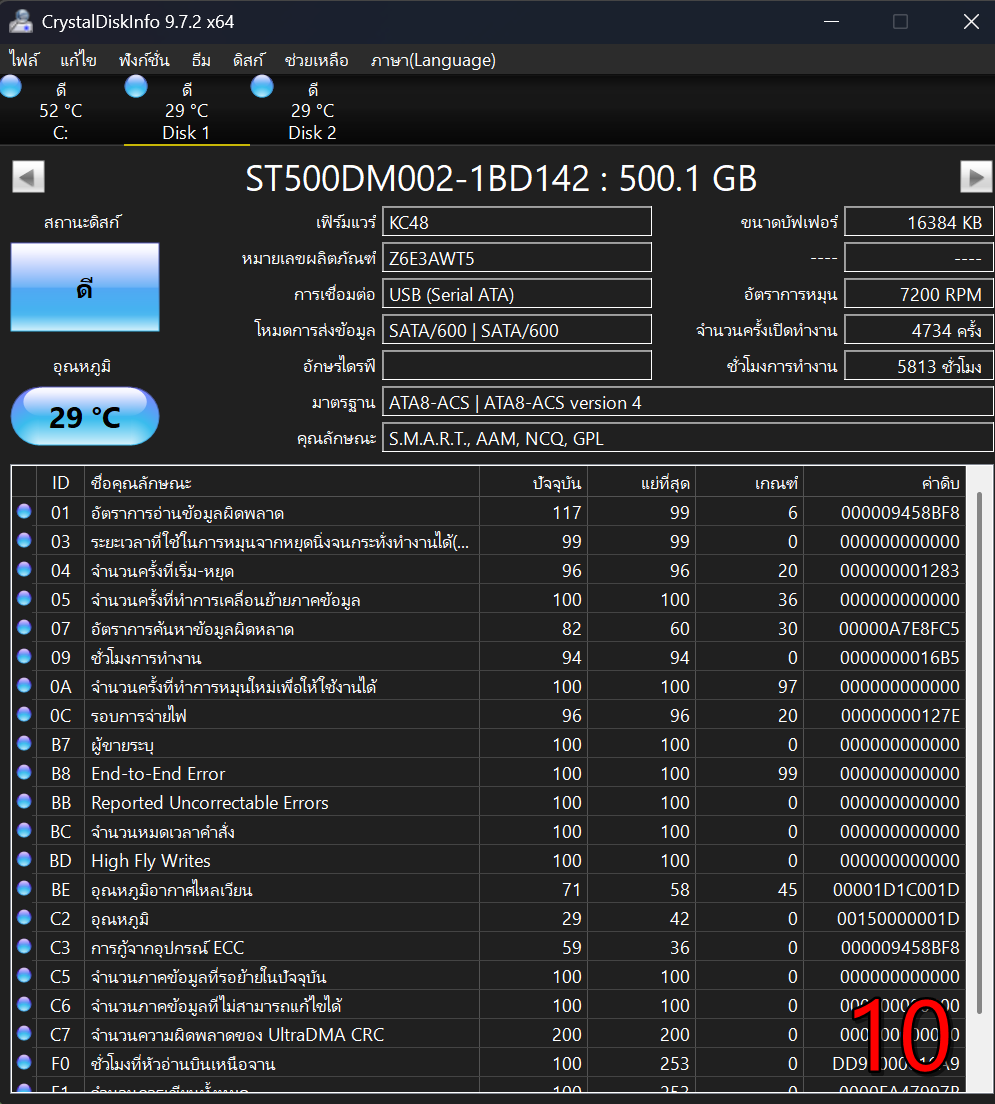Click the Disk 2 status orb
This screenshot has width=995, height=1104.
262,87
